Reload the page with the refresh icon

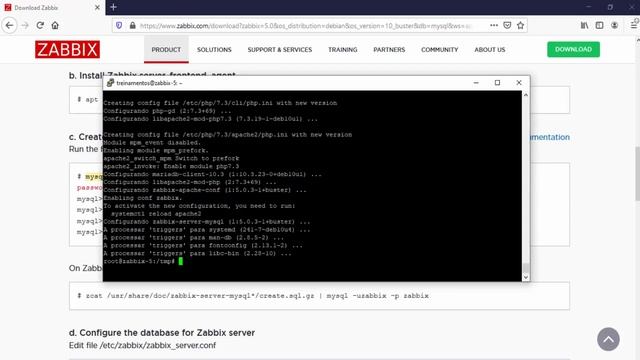point(40,25)
